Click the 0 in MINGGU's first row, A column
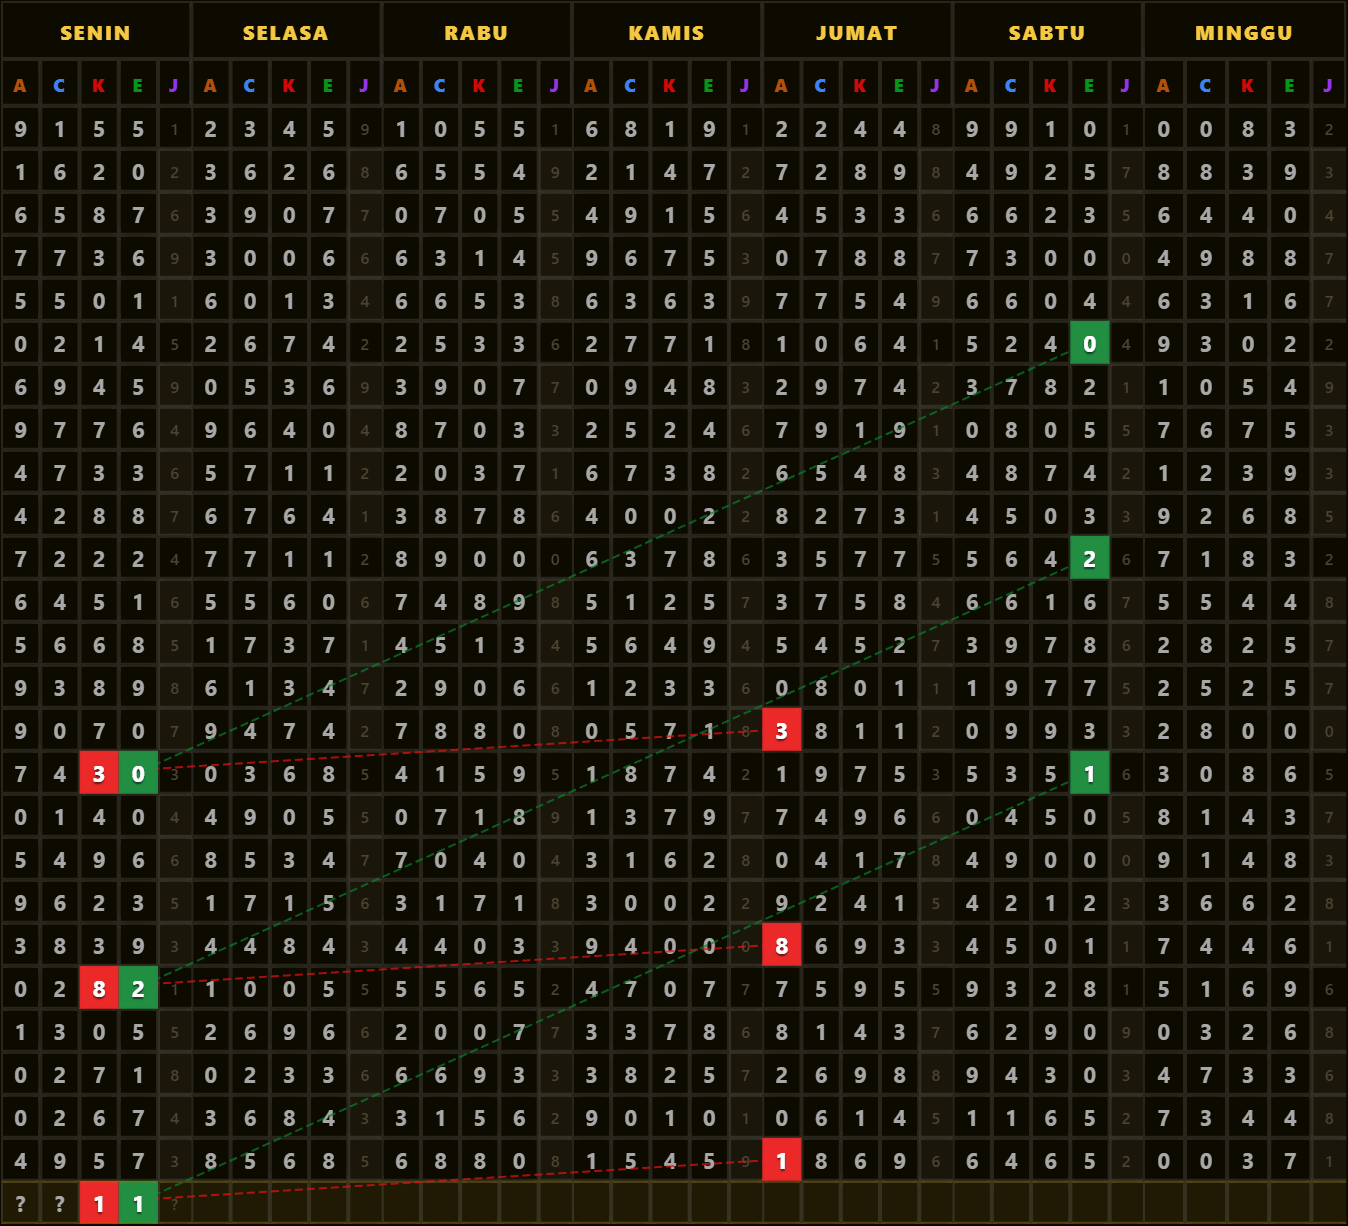The height and width of the screenshot is (1226, 1348). click(x=1163, y=128)
